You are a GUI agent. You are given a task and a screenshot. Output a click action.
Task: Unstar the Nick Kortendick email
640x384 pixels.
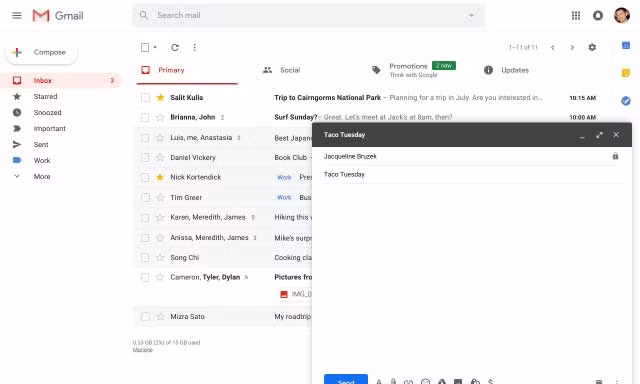(x=160, y=177)
